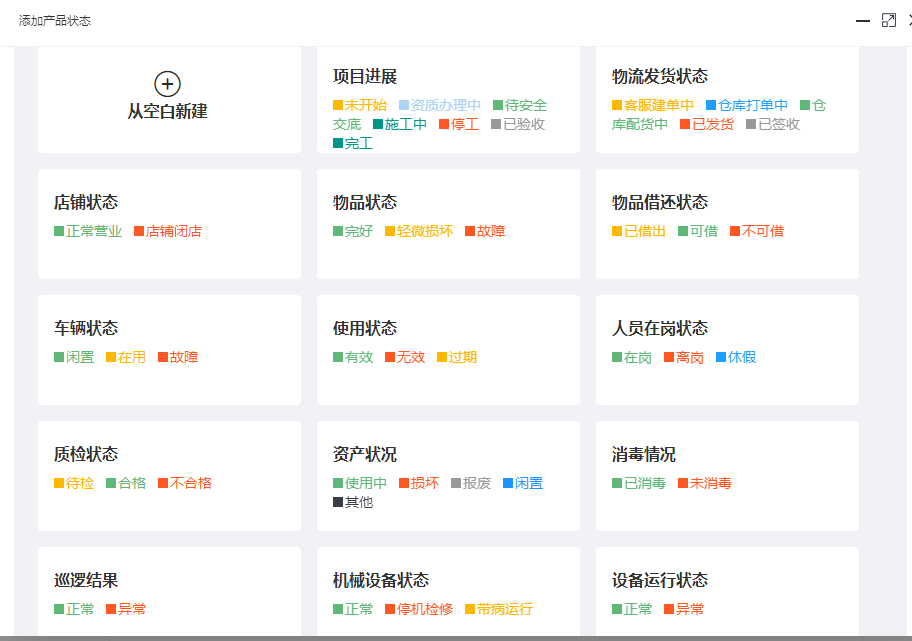Image resolution: width=912 pixels, height=641 pixels.
Task: Click the 使用状态 template heading
Action: pyautogui.click(x=365, y=329)
